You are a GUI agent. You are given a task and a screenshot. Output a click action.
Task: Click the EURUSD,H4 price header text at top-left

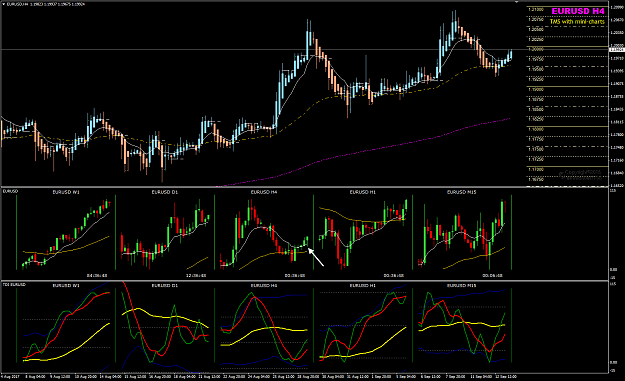tap(45, 4)
